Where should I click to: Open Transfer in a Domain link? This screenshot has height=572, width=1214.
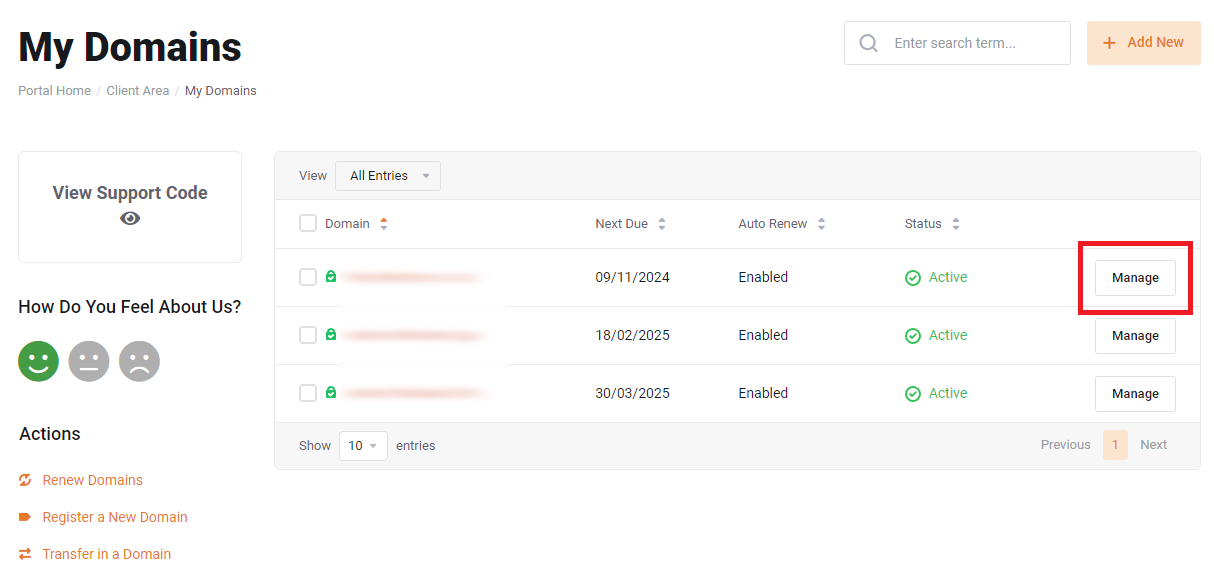pyautogui.click(x=107, y=554)
